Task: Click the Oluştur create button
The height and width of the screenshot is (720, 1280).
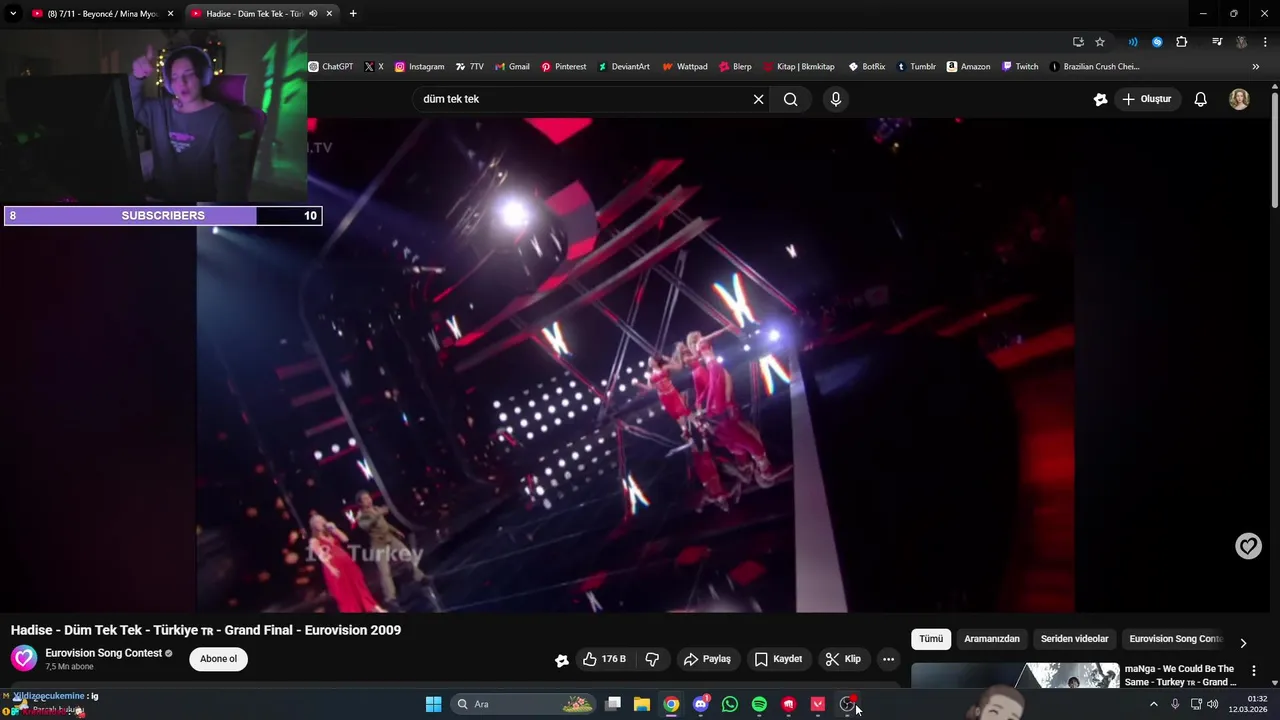Action: pyautogui.click(x=1147, y=99)
